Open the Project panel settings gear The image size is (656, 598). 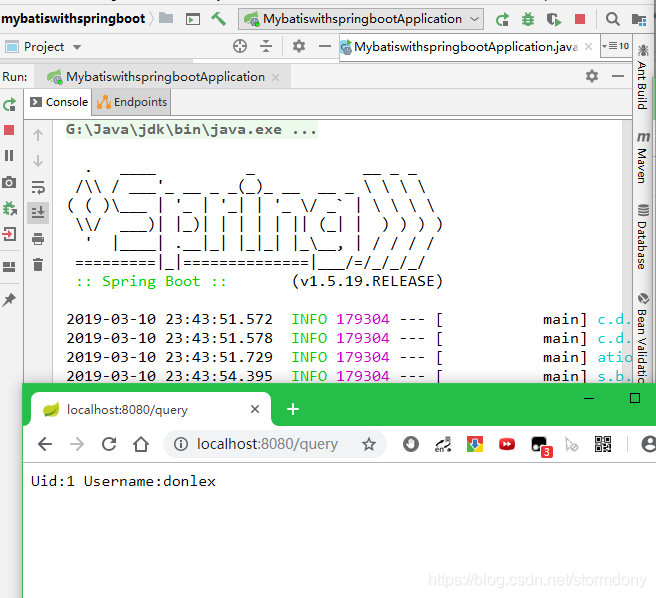click(x=299, y=46)
